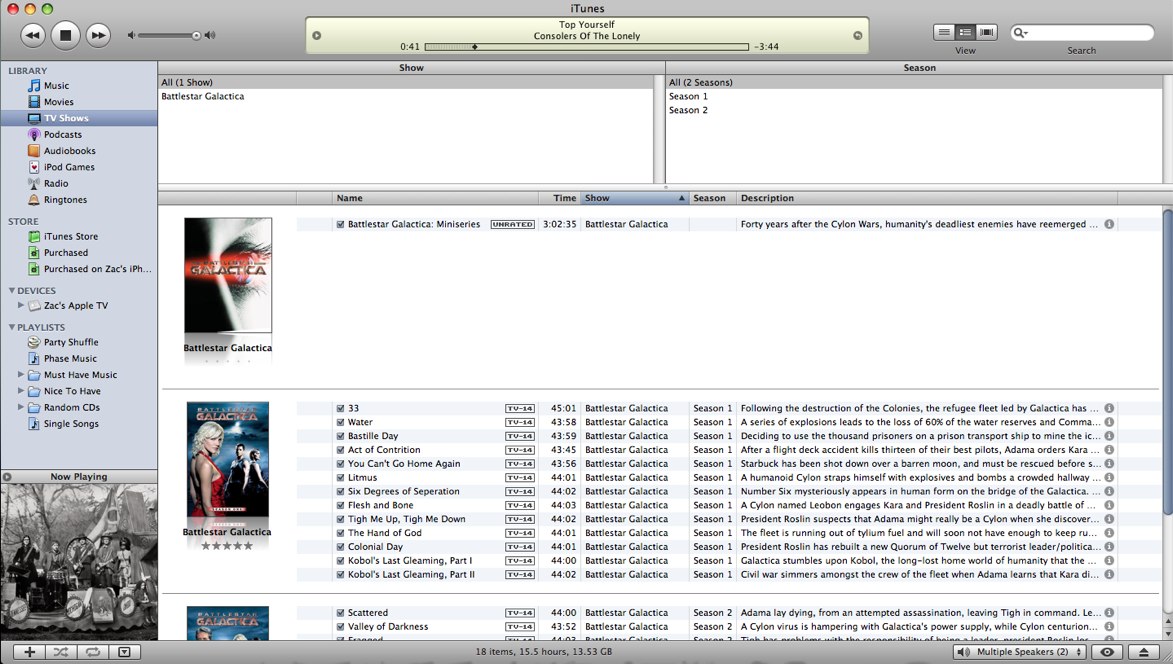The height and width of the screenshot is (664, 1173).
Task: Adjust the volume slider knob
Action: 196,35
